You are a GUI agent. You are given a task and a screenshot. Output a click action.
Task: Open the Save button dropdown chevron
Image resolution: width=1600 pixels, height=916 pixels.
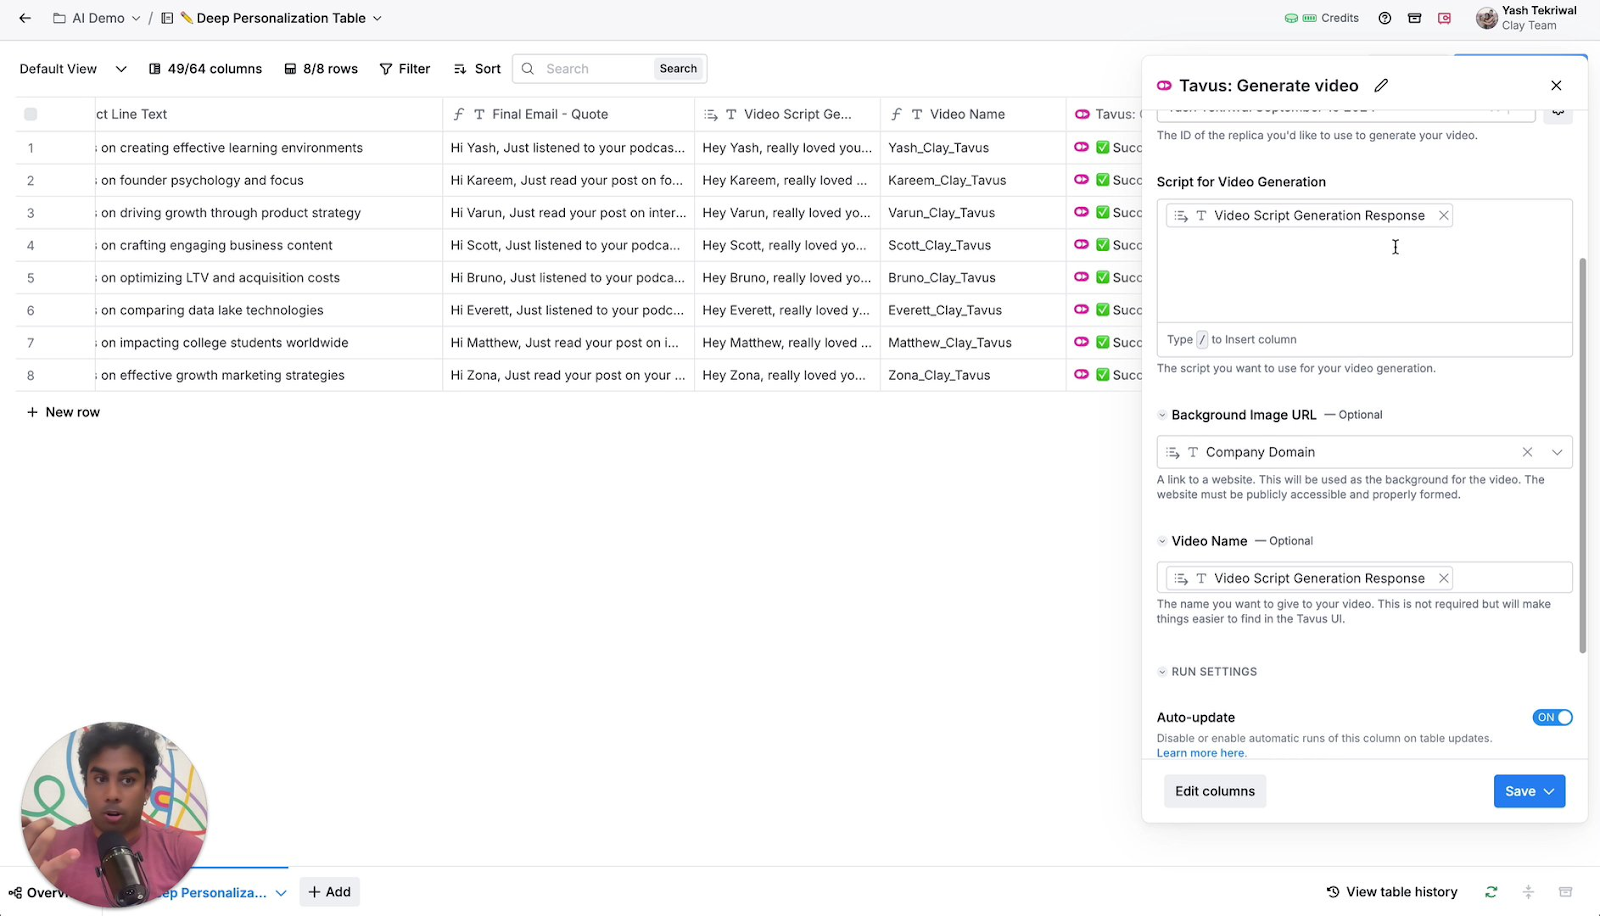pyautogui.click(x=1549, y=791)
